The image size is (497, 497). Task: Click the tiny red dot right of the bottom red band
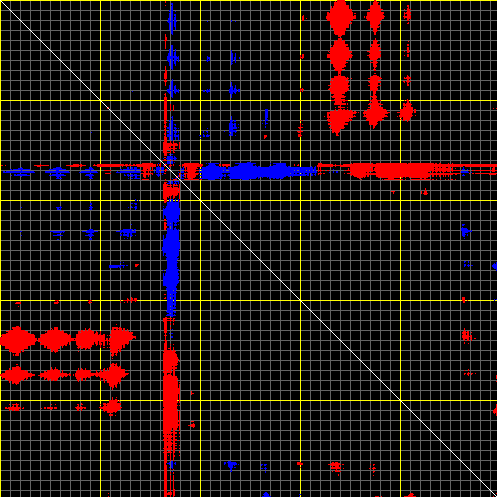[x=192, y=425]
